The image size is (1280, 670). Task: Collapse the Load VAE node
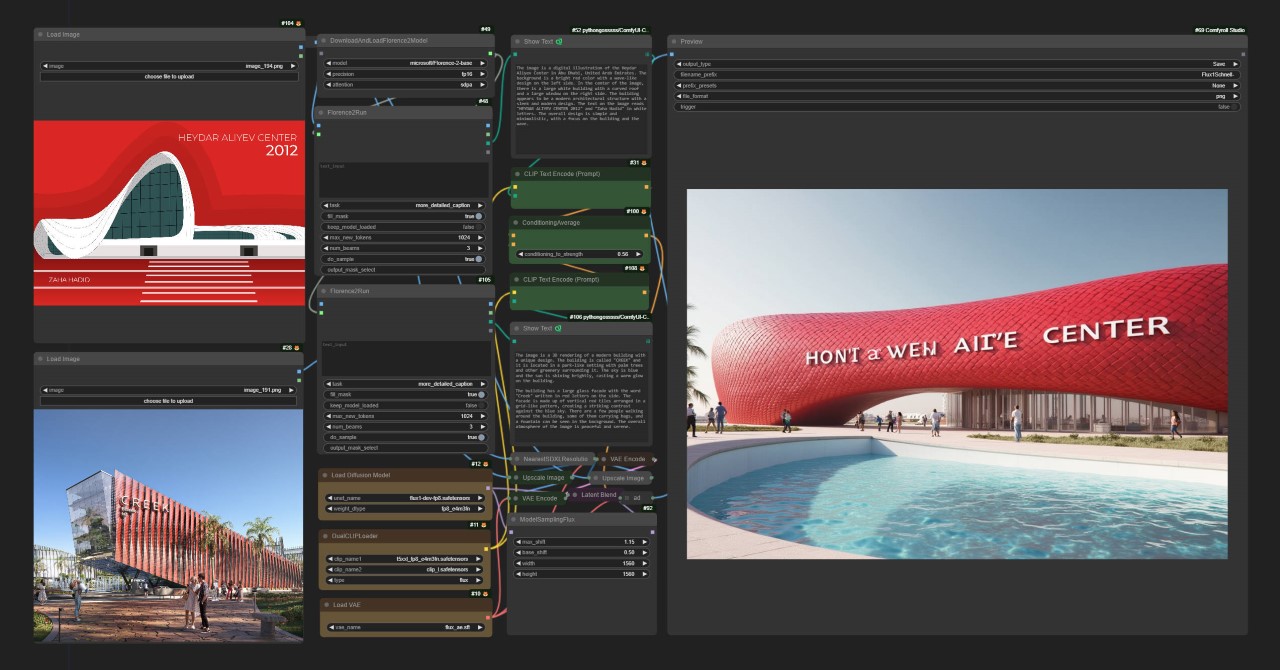pos(325,604)
